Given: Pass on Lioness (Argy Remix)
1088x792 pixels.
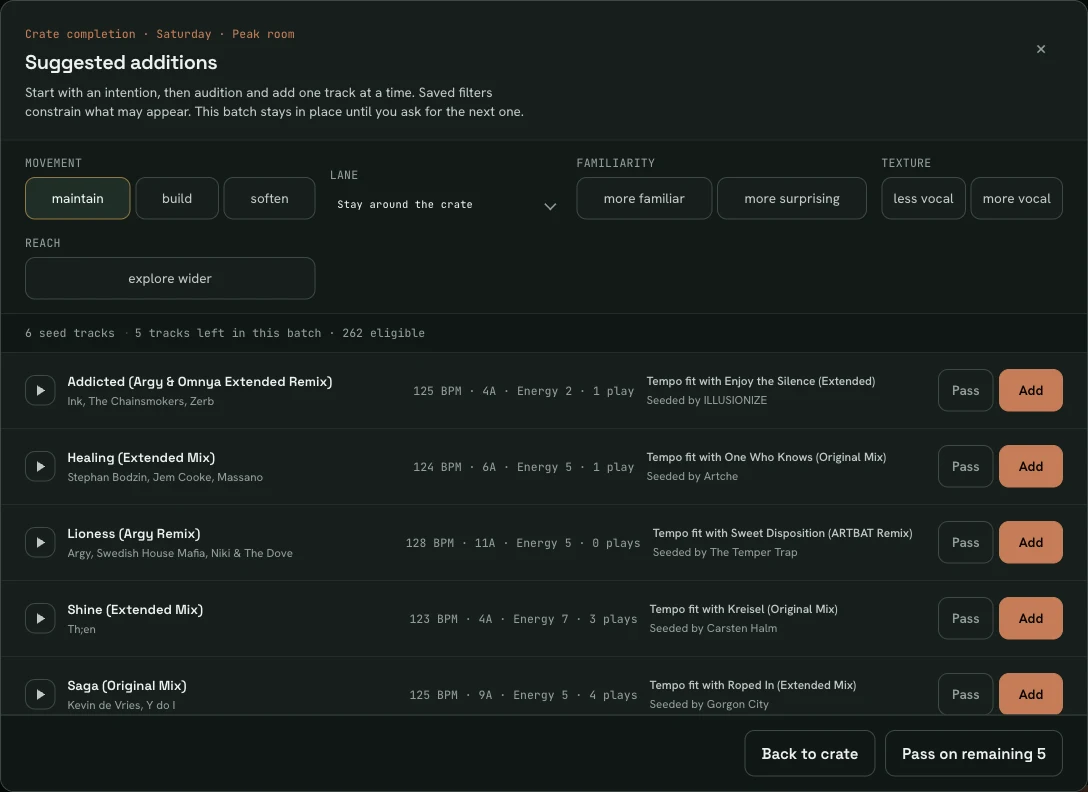Looking at the screenshot, I should [965, 542].
